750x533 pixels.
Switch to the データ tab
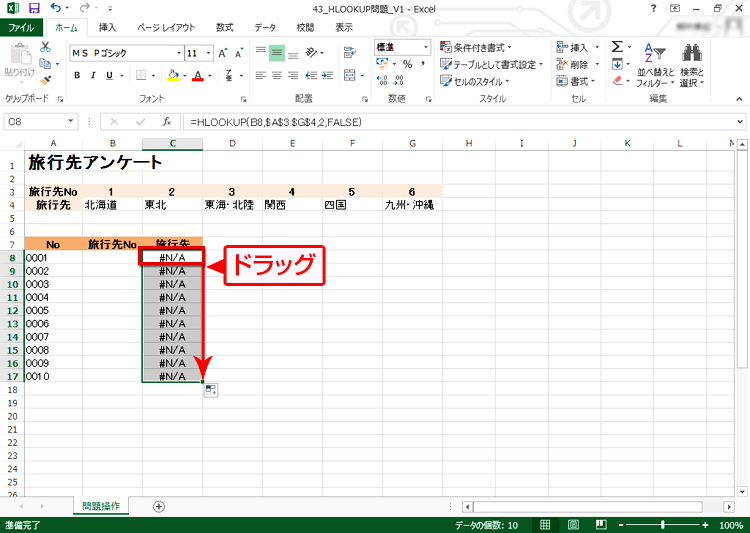265,27
